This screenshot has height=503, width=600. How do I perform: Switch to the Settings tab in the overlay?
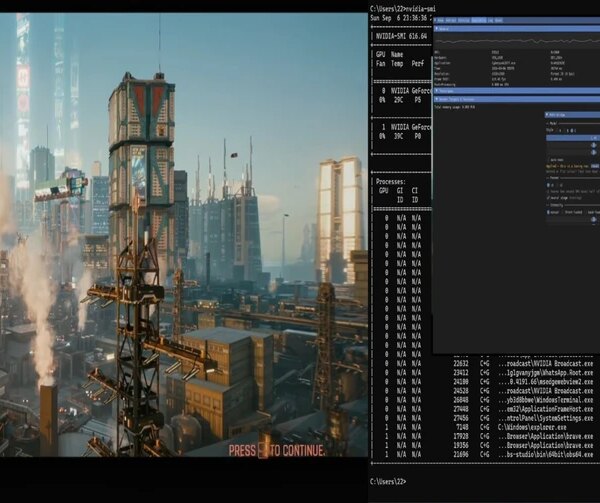click(464, 20)
